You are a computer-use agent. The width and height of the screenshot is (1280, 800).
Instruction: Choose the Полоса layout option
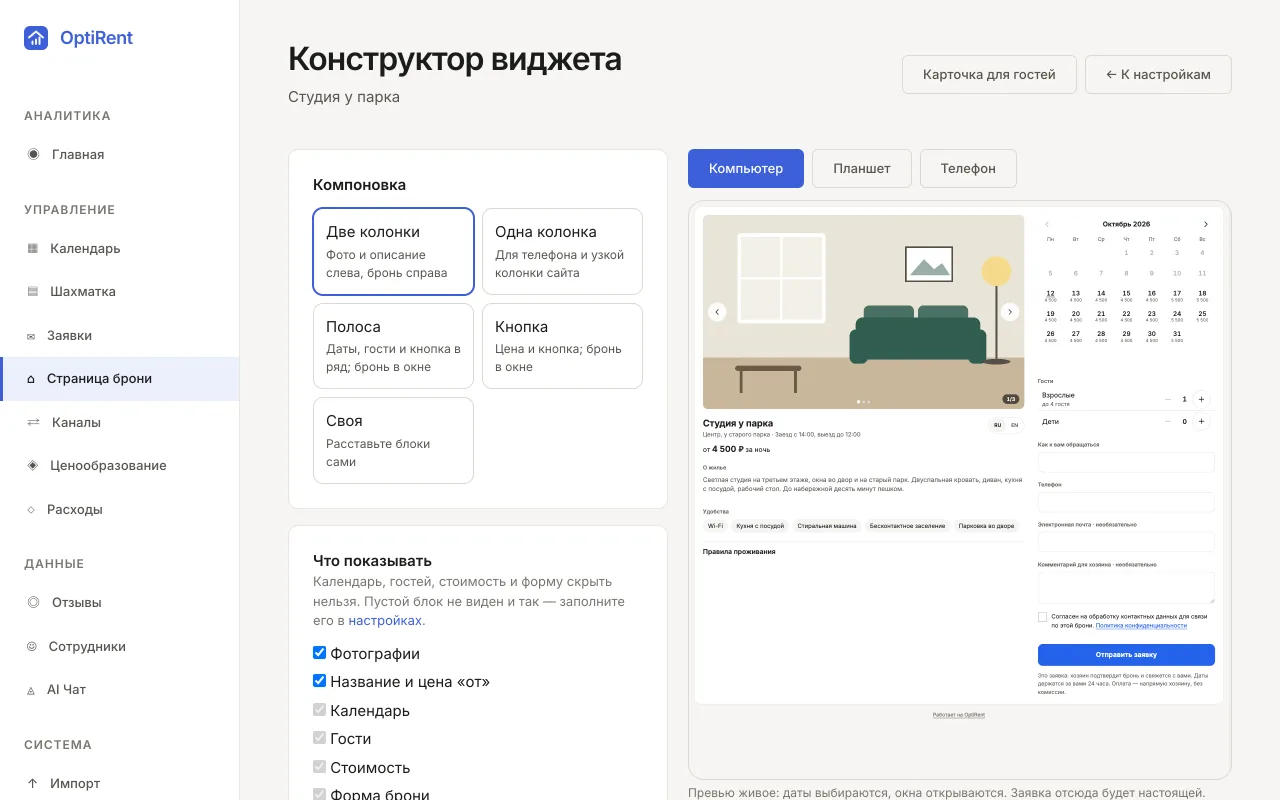[393, 346]
